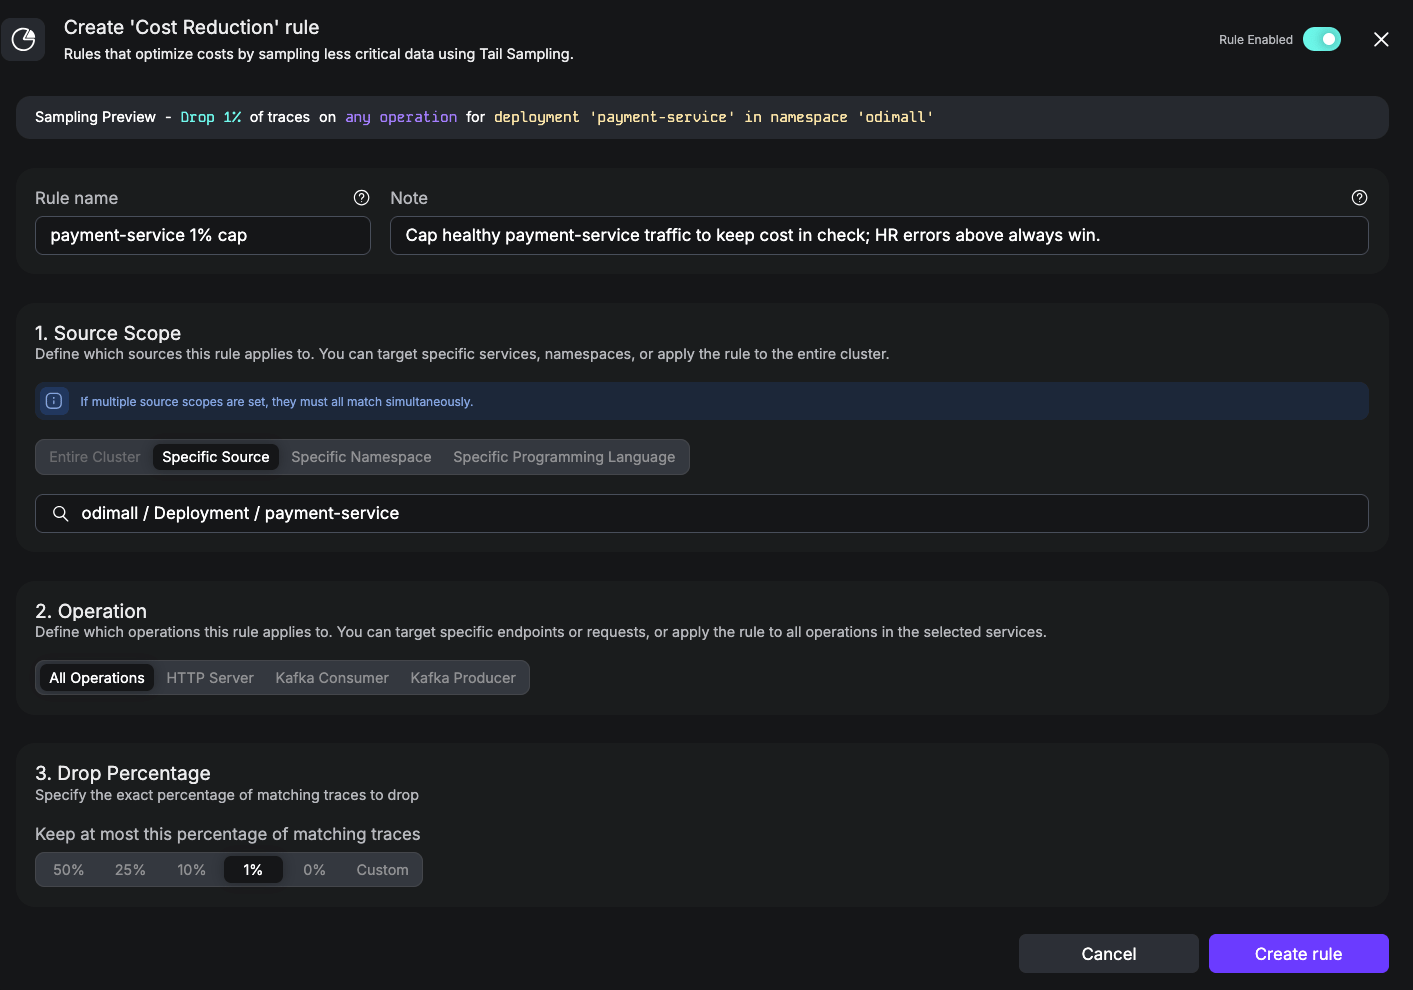Choose All Operations option
This screenshot has width=1413, height=990.
[x=97, y=678]
